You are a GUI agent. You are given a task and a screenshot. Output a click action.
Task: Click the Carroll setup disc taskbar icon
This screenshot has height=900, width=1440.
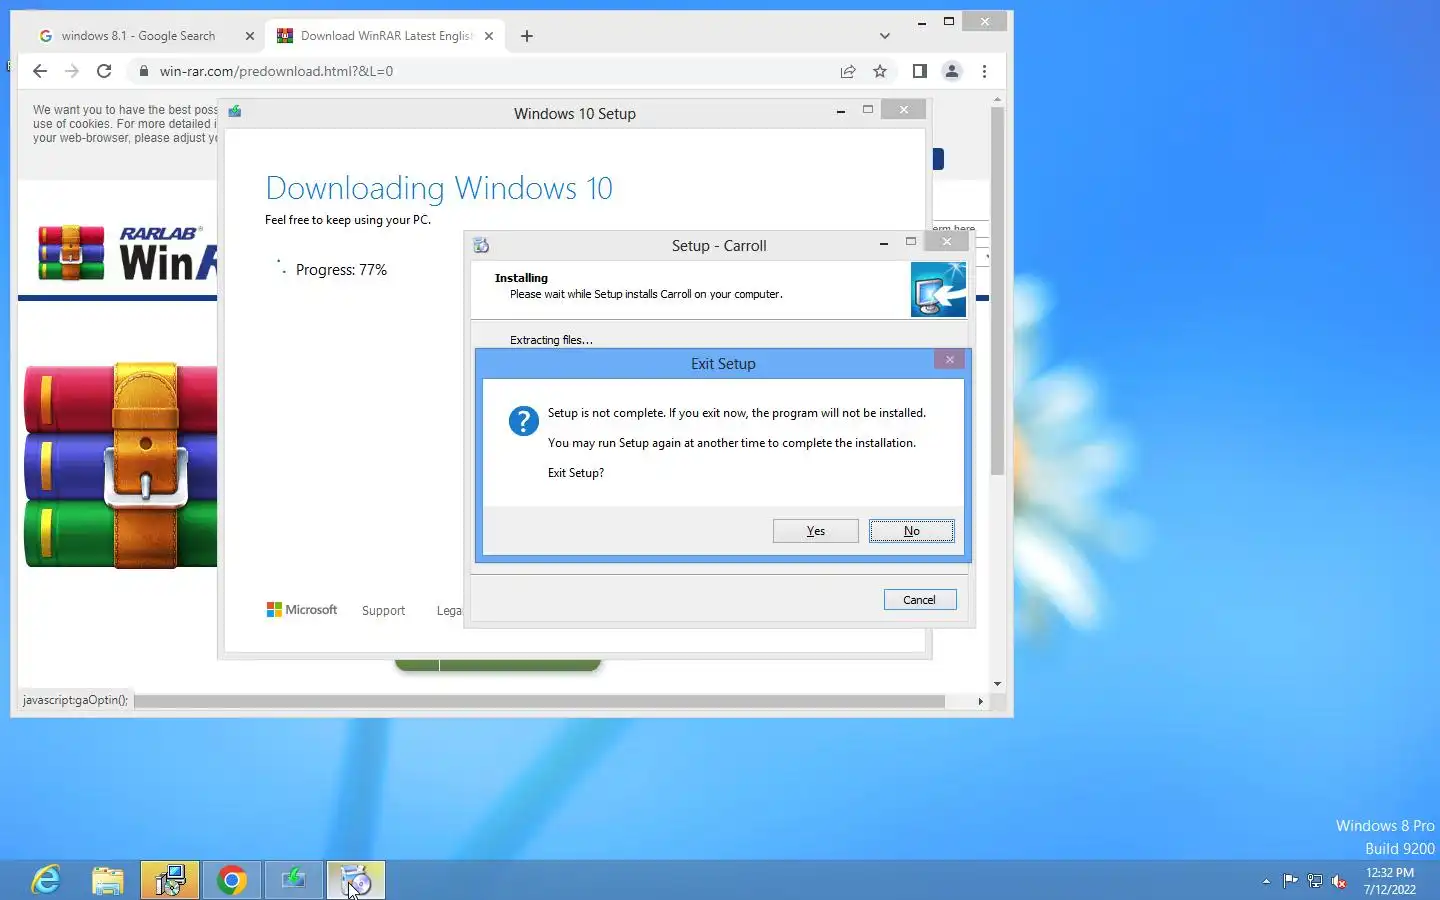pyautogui.click(x=356, y=880)
